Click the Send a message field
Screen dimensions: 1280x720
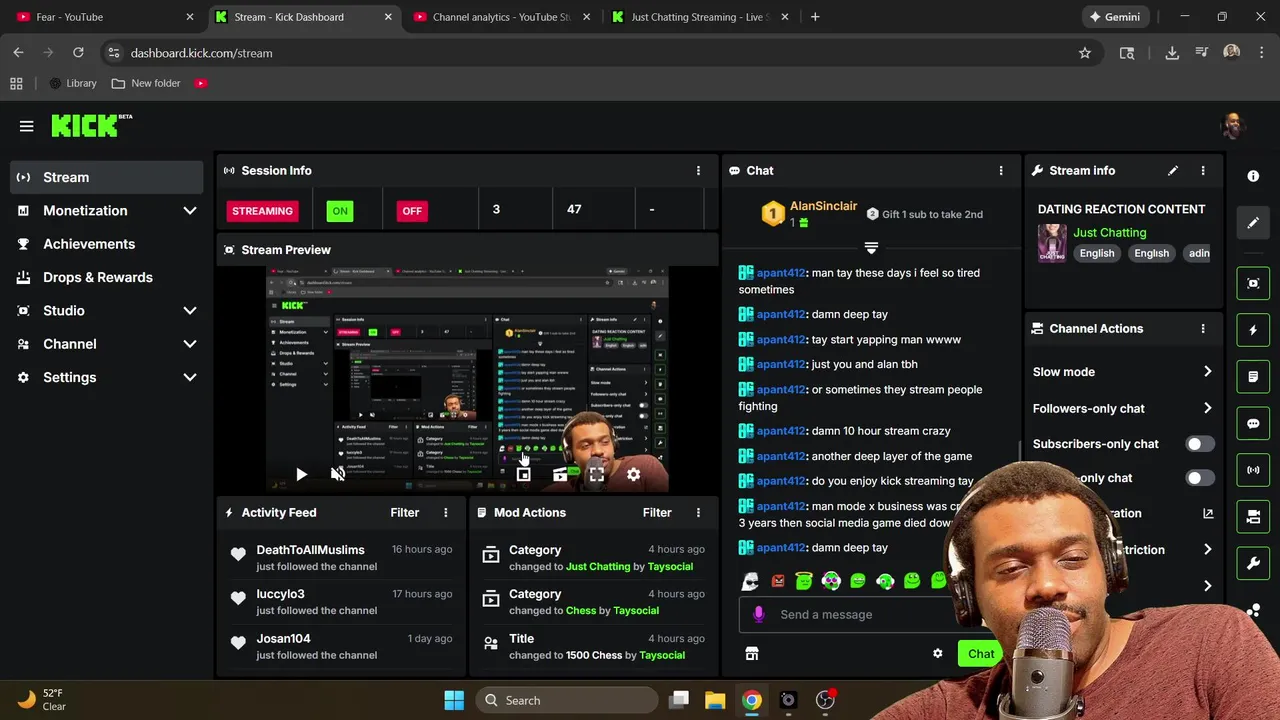[x=860, y=614]
